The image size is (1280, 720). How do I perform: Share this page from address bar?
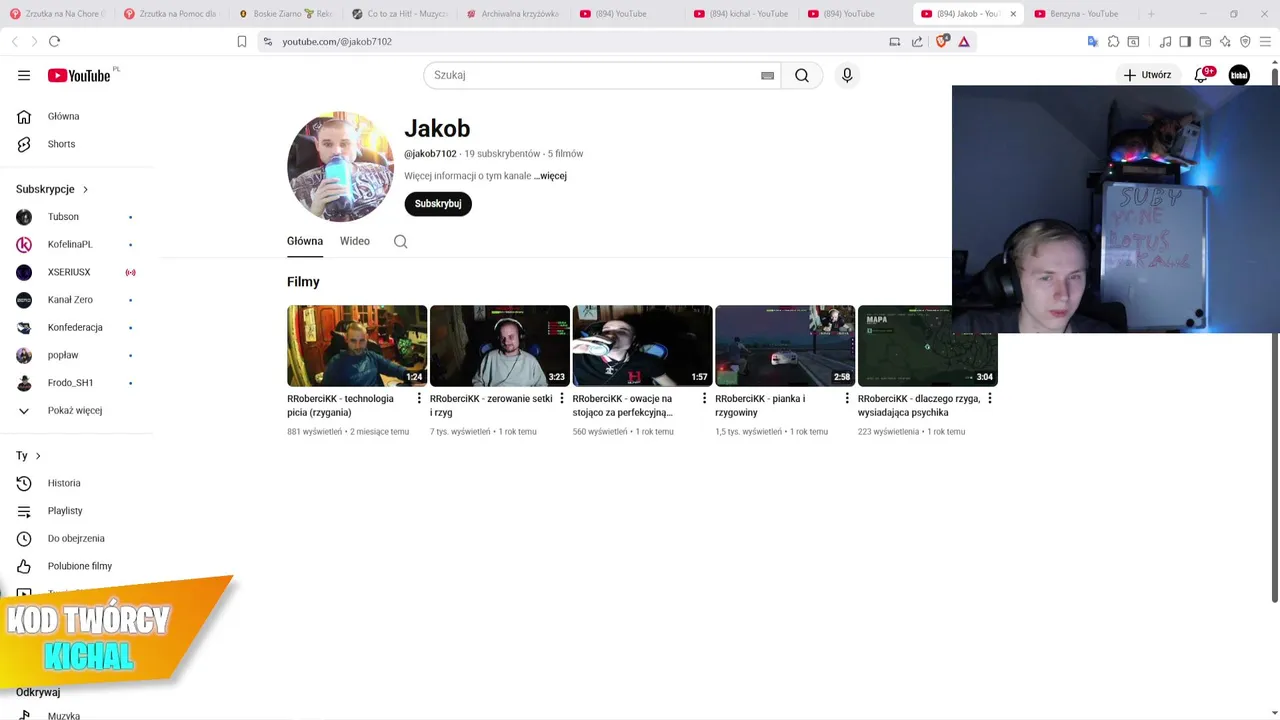(917, 41)
